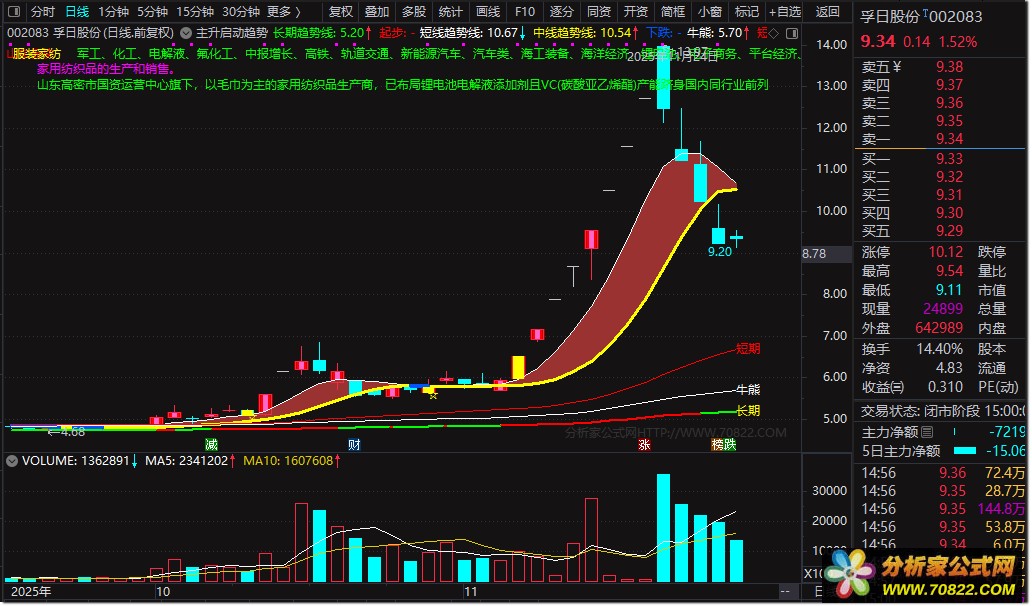Click the diamond icon in indicator header

(x=773, y=33)
